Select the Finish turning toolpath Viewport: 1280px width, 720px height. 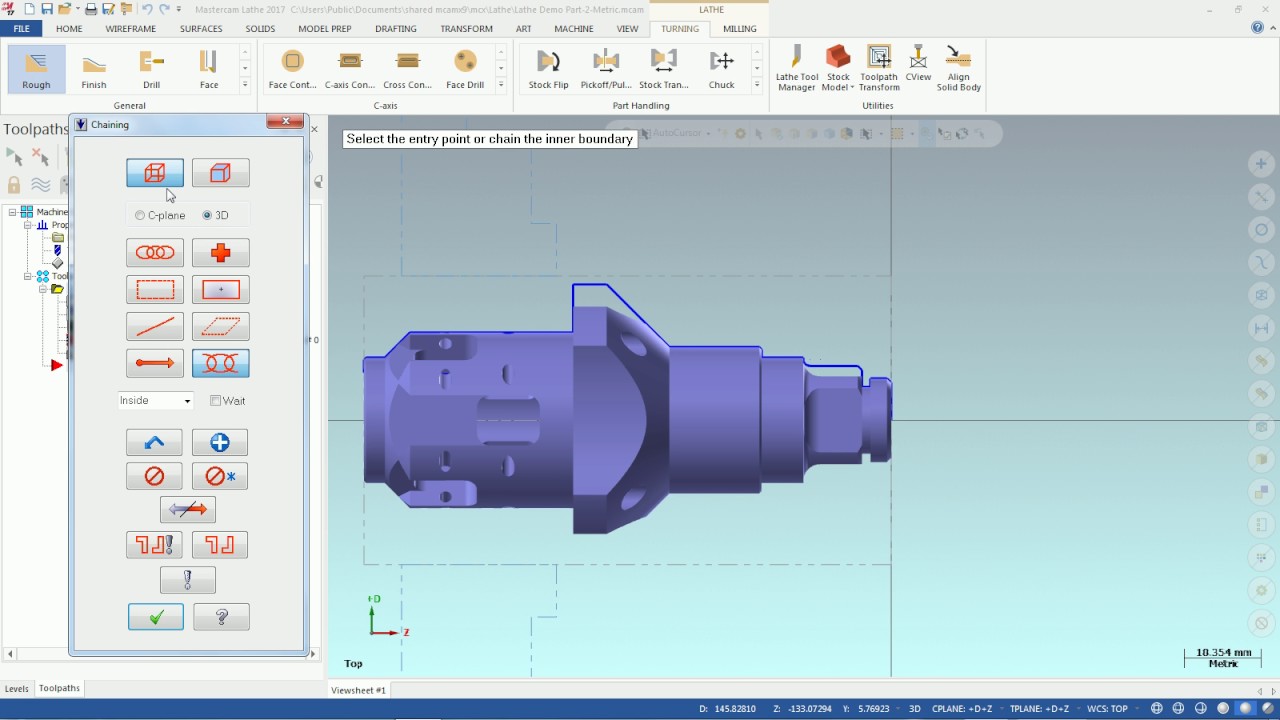(x=94, y=70)
